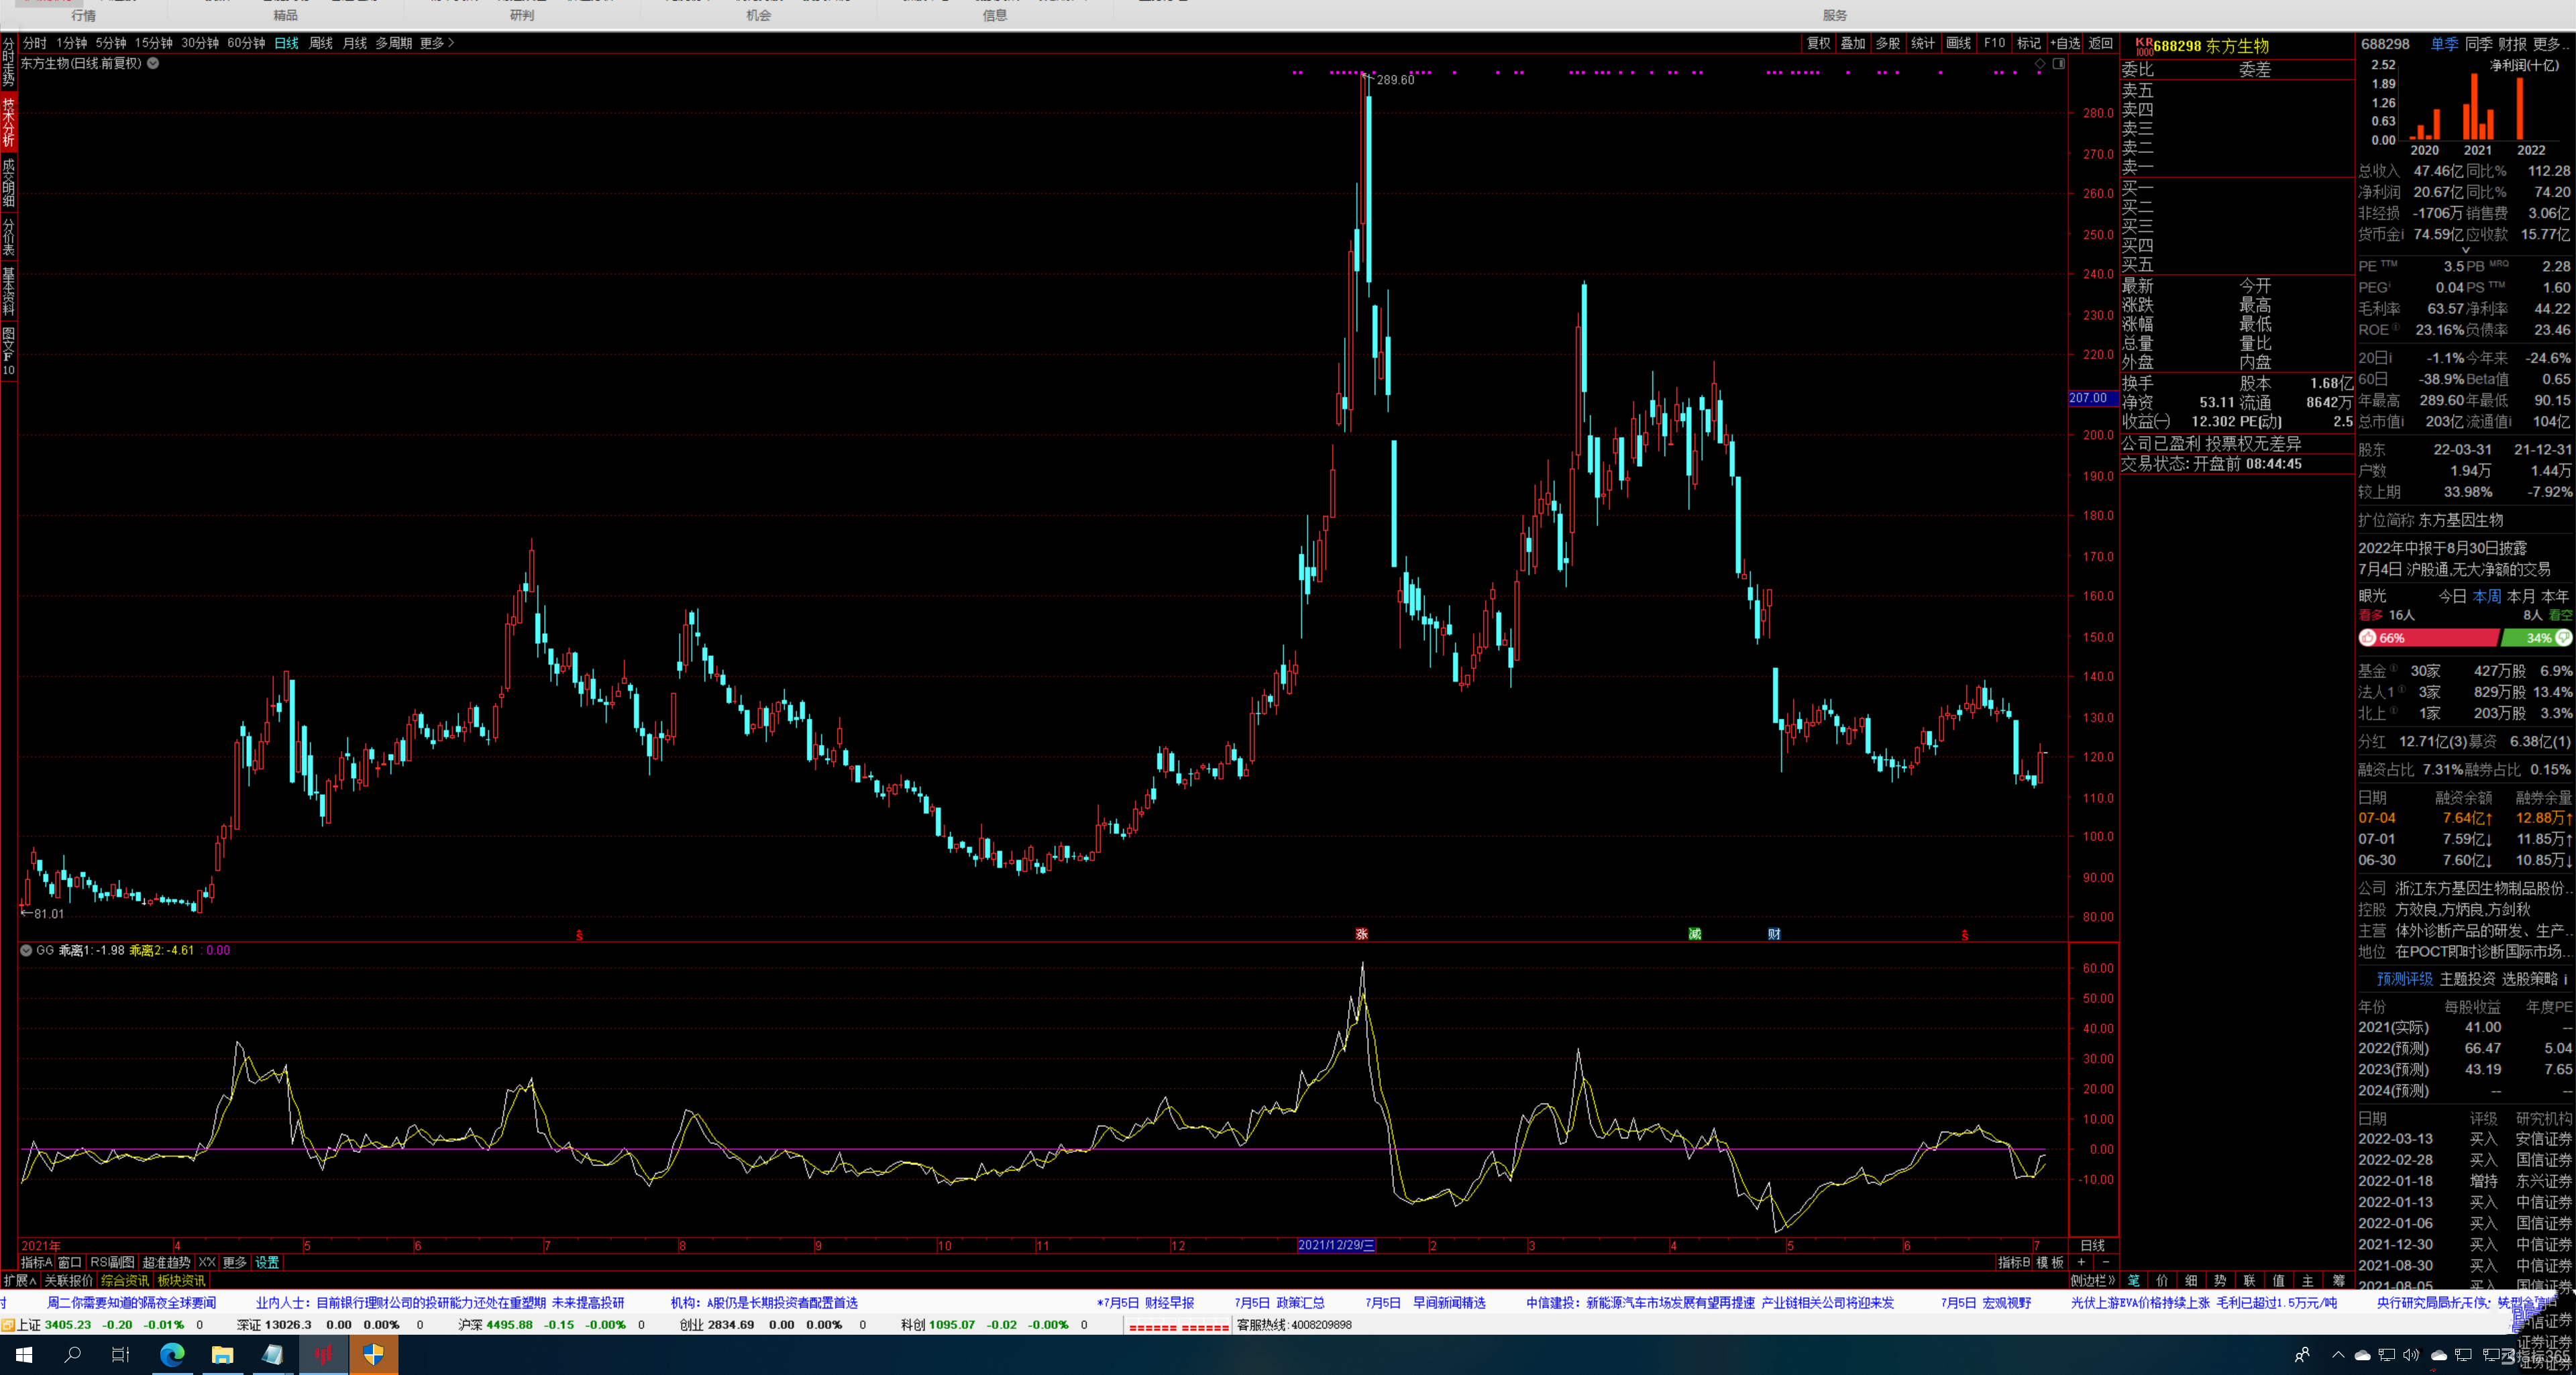Click the 画线 drawing button

click(1959, 43)
